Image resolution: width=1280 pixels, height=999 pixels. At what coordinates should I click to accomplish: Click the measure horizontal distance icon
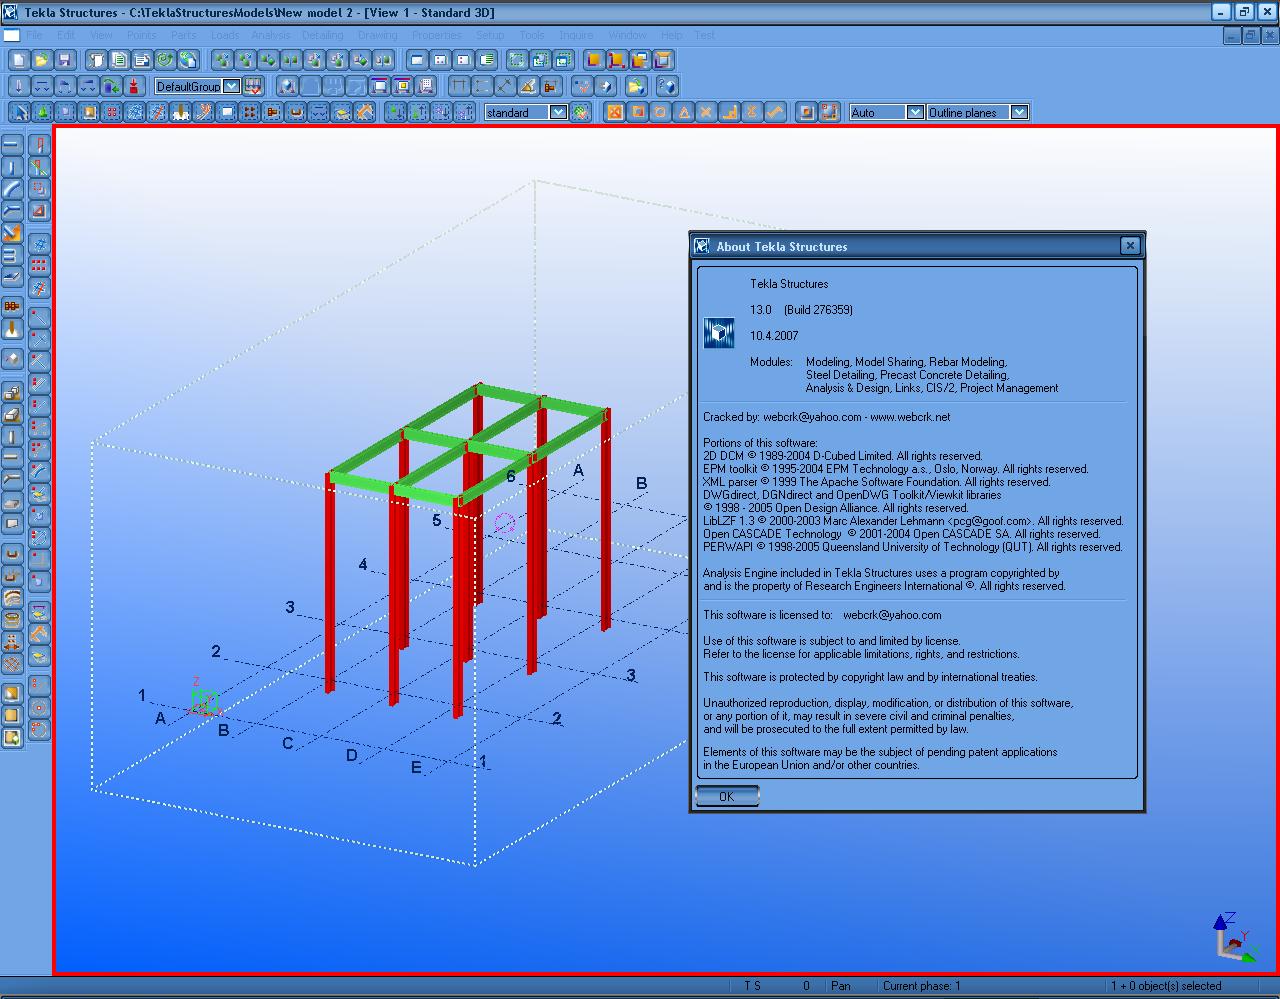(458, 86)
